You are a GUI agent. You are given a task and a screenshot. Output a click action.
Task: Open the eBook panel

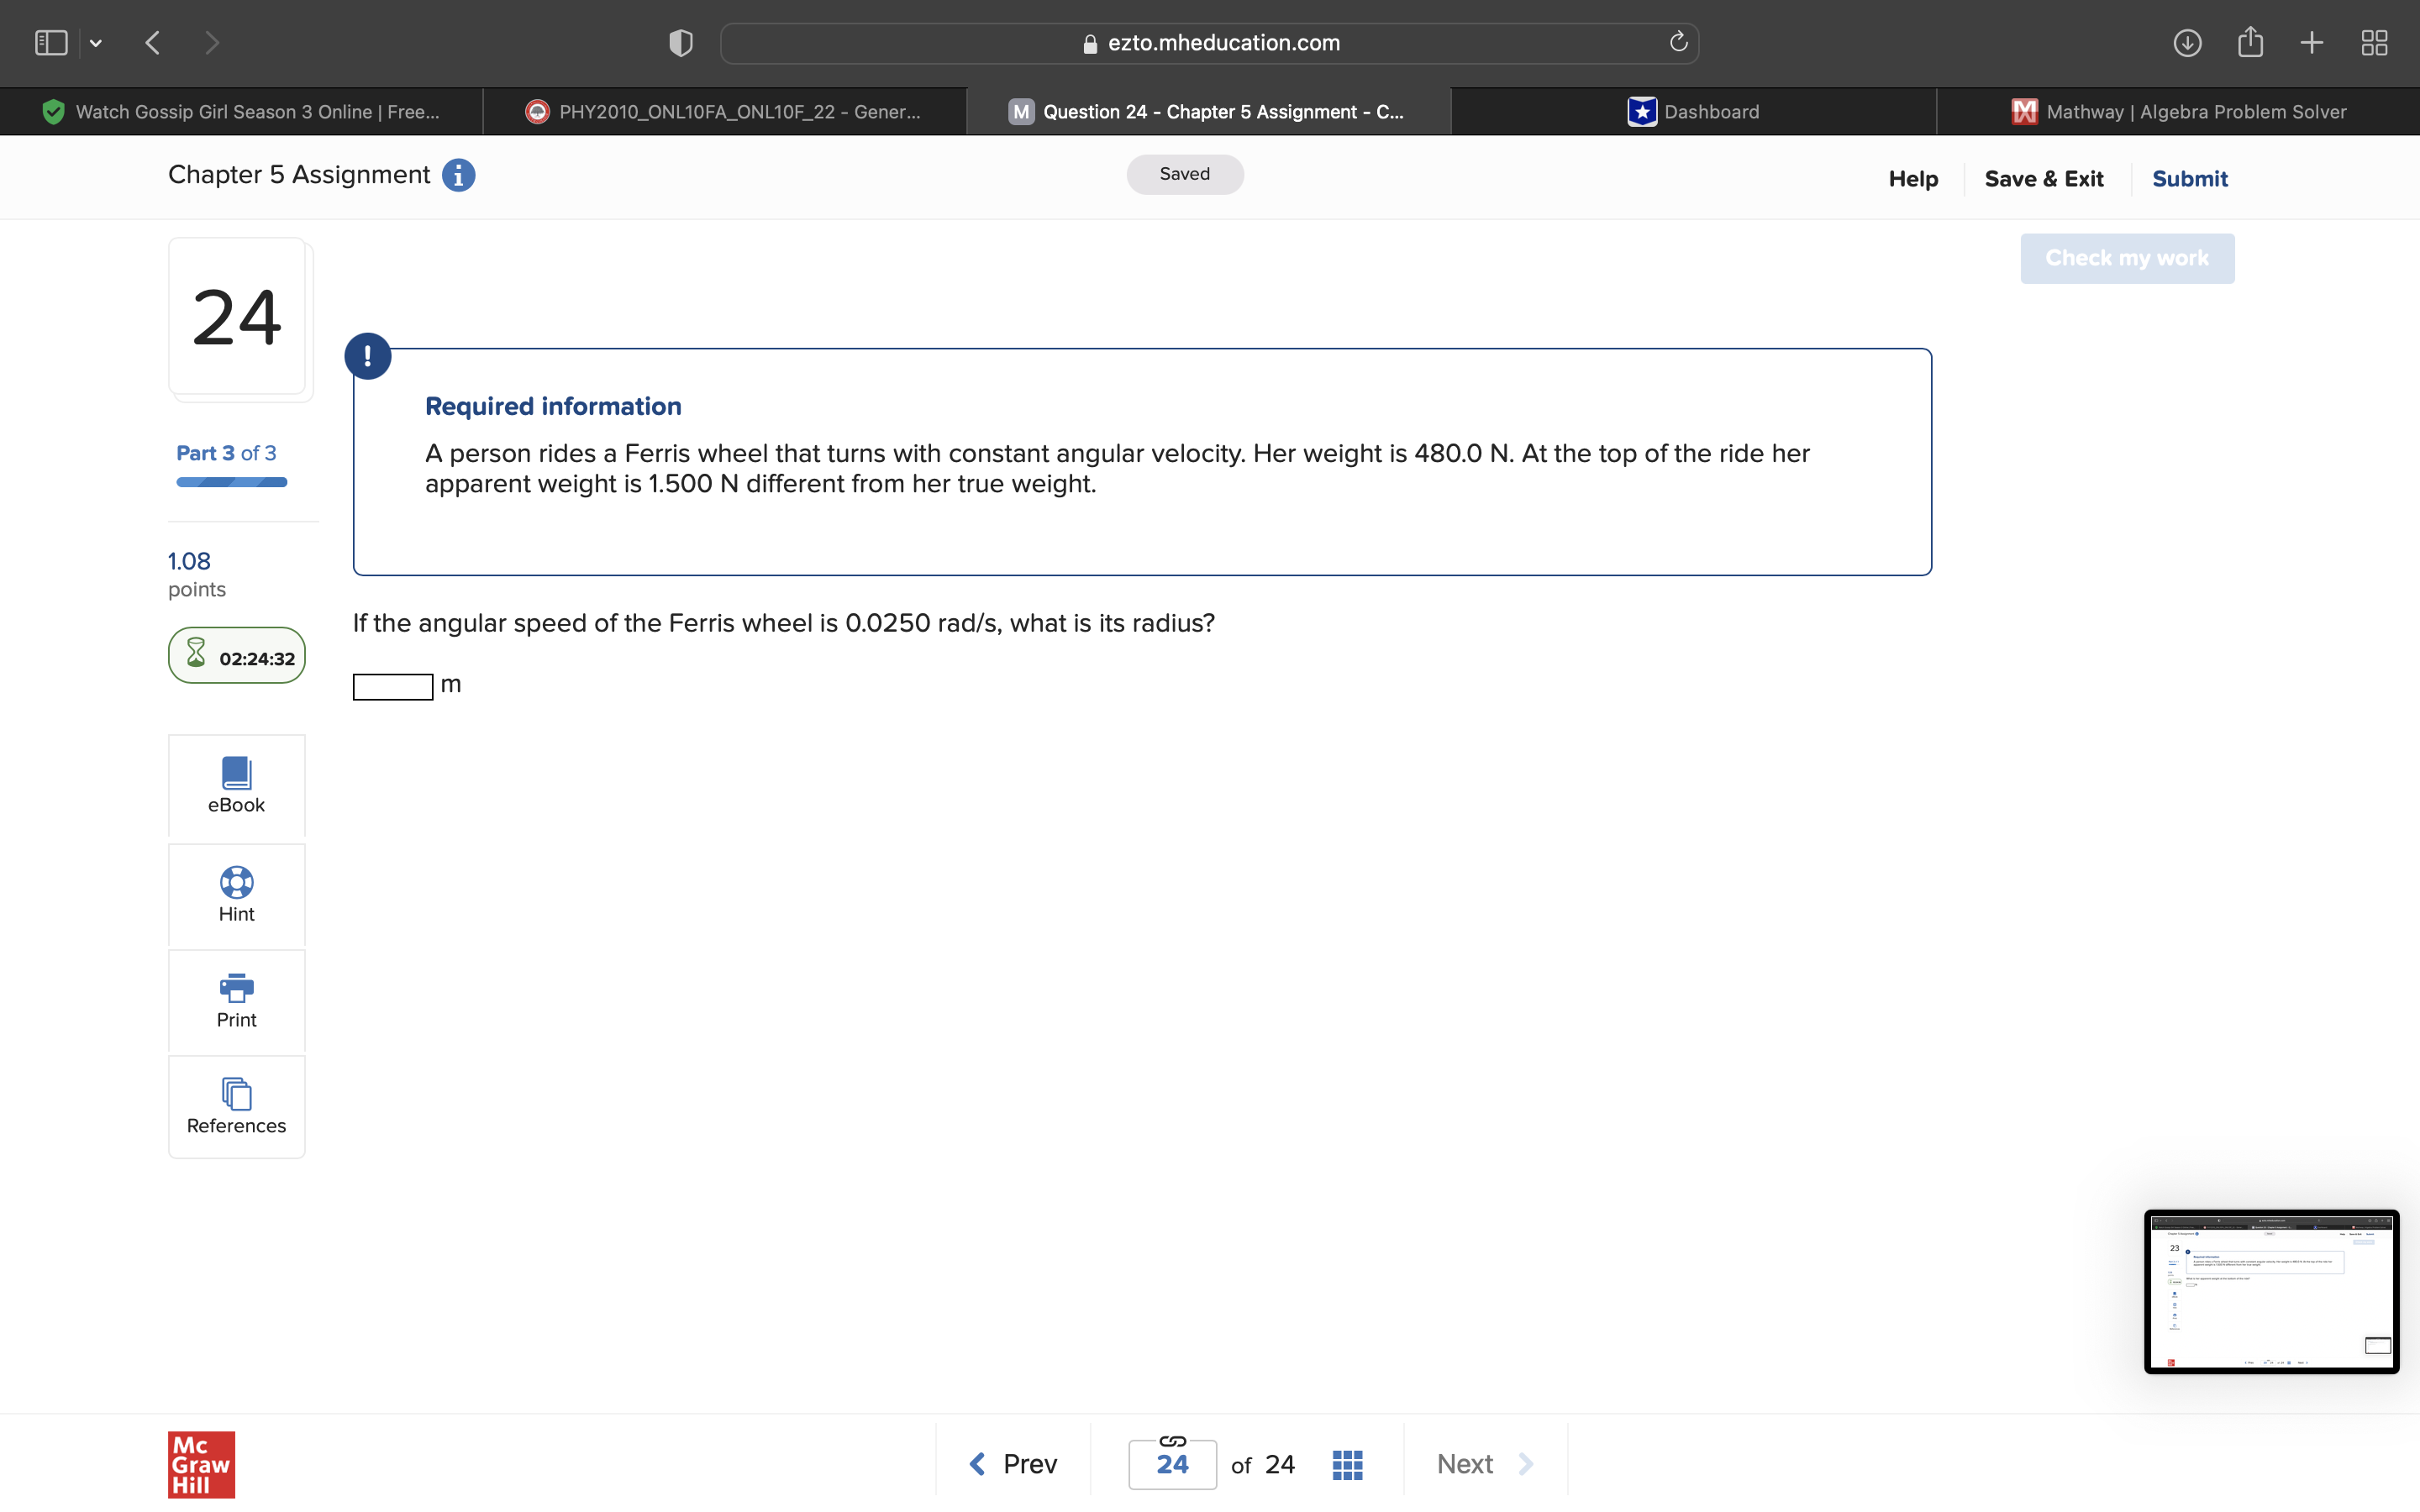click(236, 785)
